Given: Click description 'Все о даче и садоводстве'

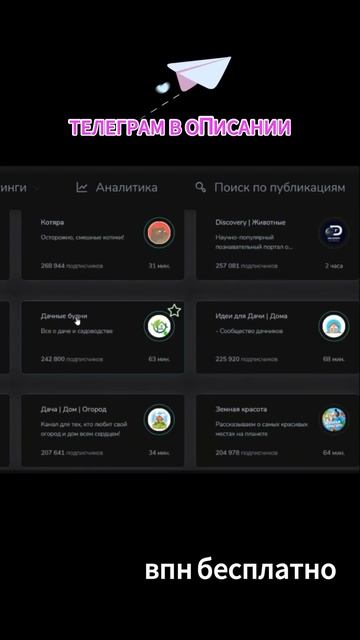Looking at the screenshot, I should (x=76, y=331).
